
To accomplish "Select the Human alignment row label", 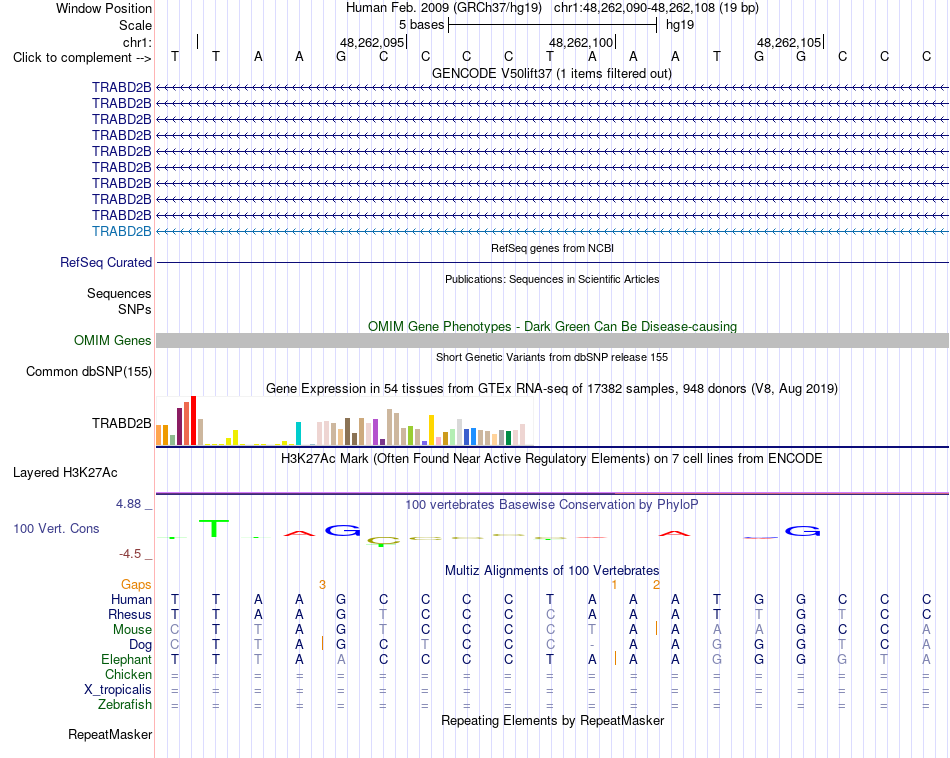I will point(131,600).
